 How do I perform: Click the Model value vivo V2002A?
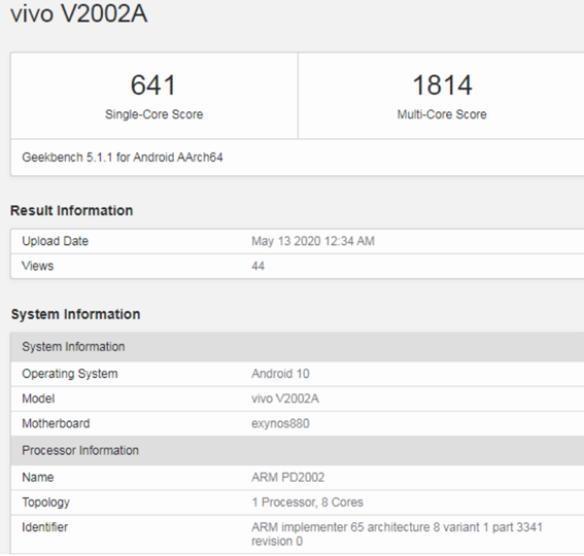point(285,398)
